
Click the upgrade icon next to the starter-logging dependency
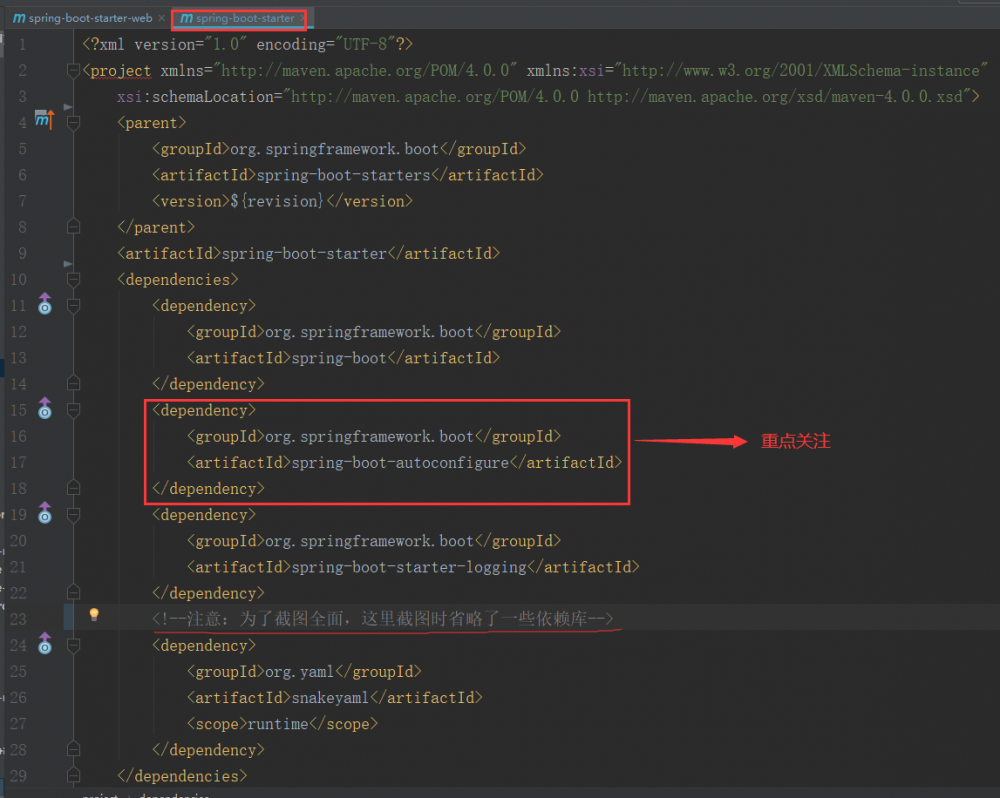pos(44,513)
